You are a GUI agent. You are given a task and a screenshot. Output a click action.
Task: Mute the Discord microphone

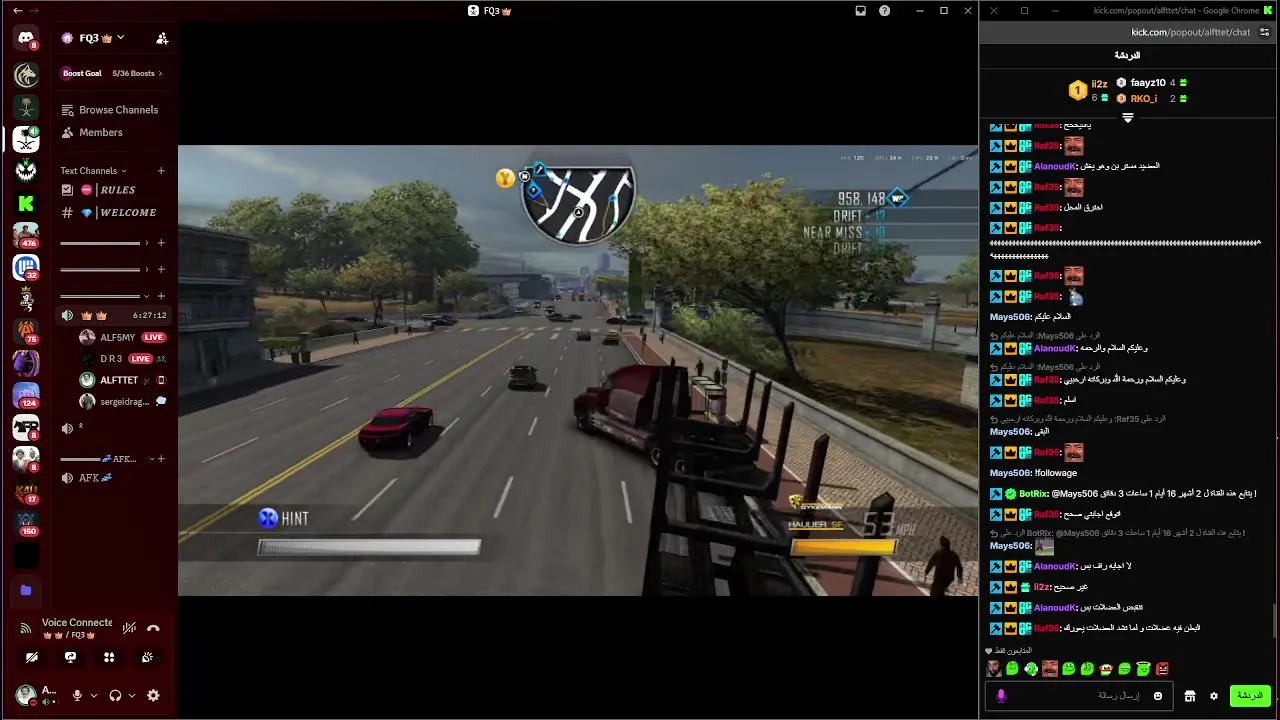click(x=77, y=695)
